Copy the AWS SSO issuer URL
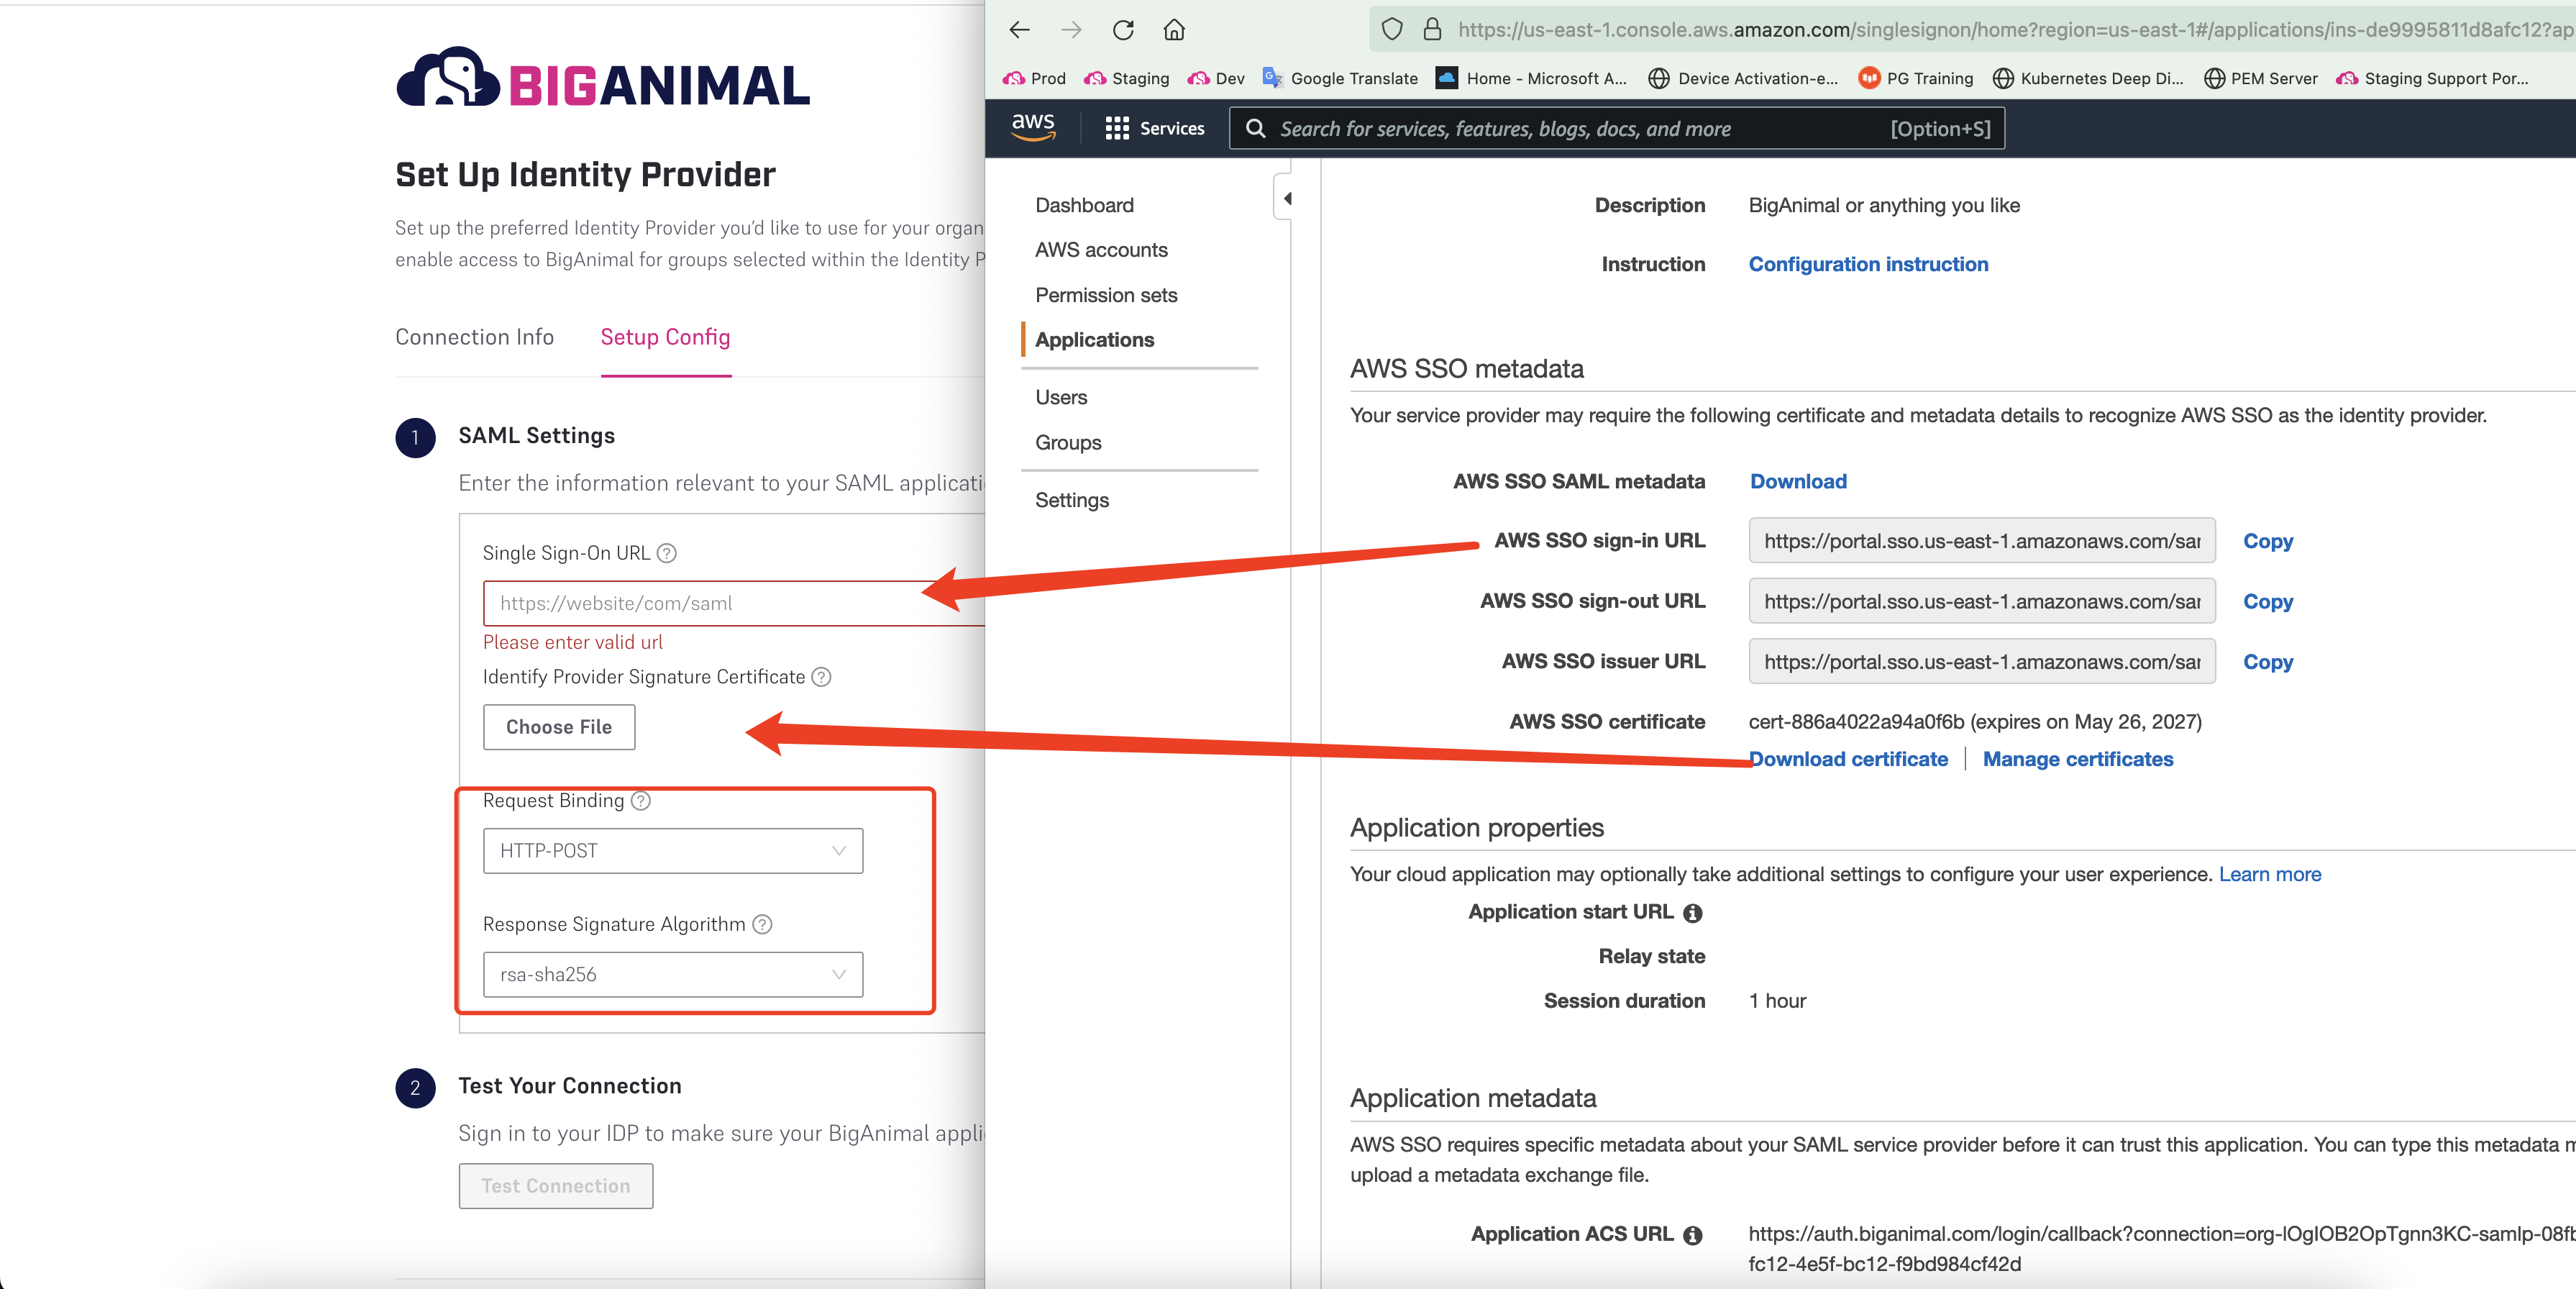The width and height of the screenshot is (2576, 1289). coord(2268,662)
